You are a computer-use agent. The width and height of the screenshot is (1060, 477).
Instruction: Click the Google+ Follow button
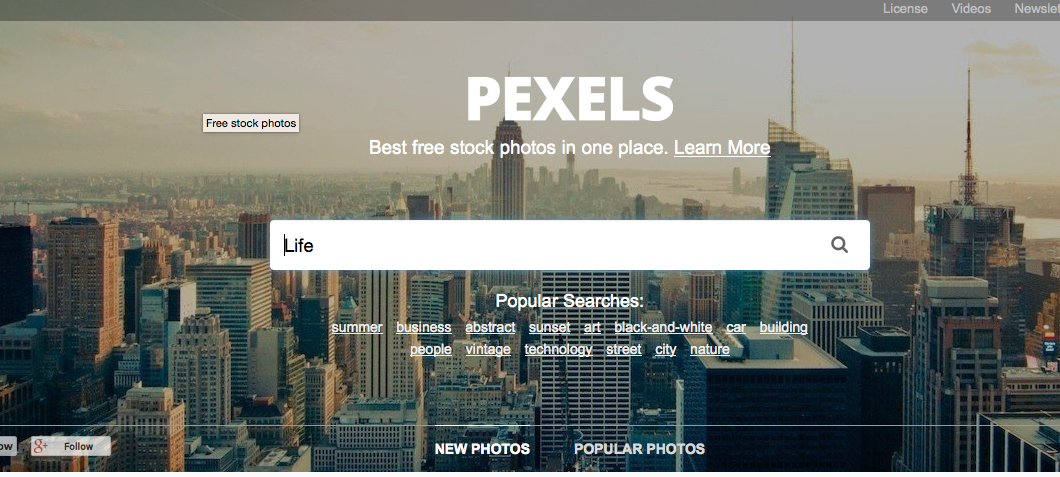(71, 446)
